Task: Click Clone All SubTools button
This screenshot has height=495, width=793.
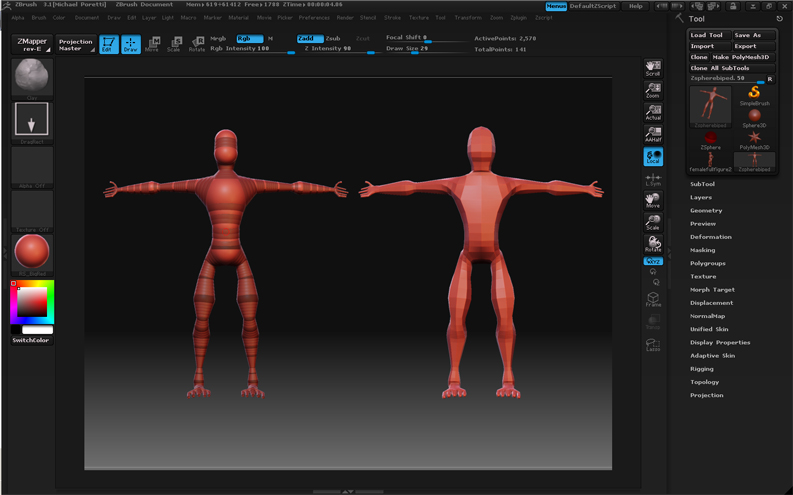Action: click(x=732, y=68)
